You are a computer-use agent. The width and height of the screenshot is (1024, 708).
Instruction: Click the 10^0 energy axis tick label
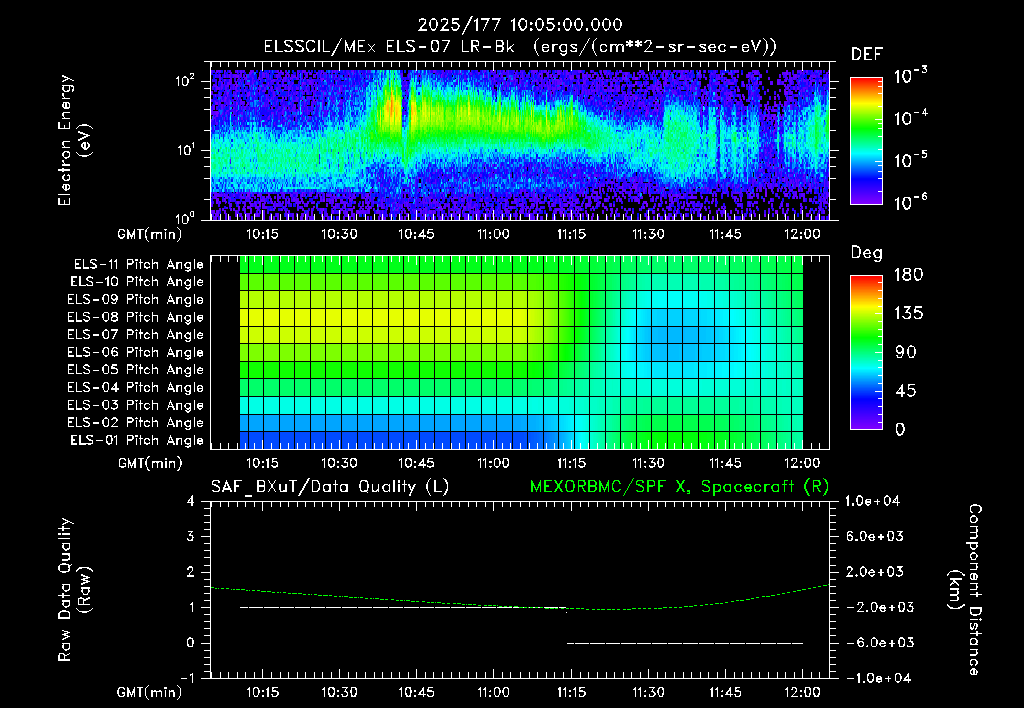coord(185,217)
